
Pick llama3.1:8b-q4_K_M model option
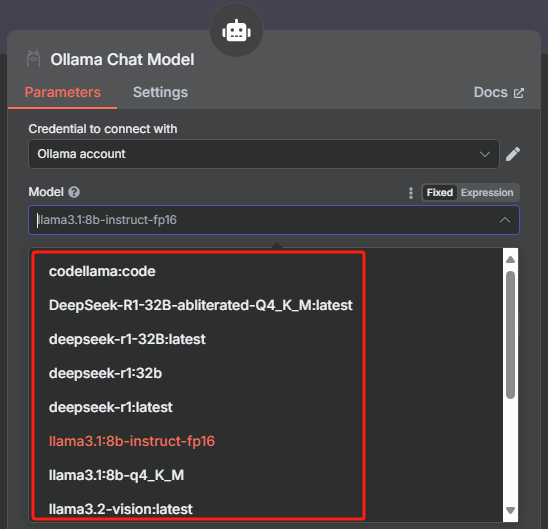[116, 475]
